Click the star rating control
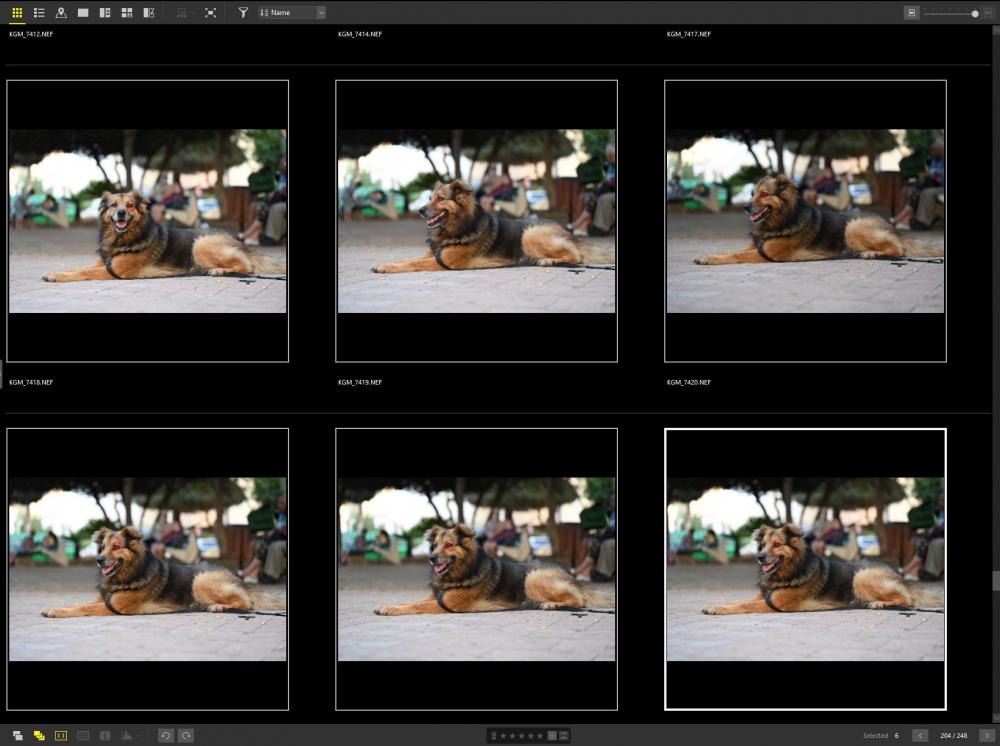Image resolution: width=1000 pixels, height=746 pixels. pos(521,736)
